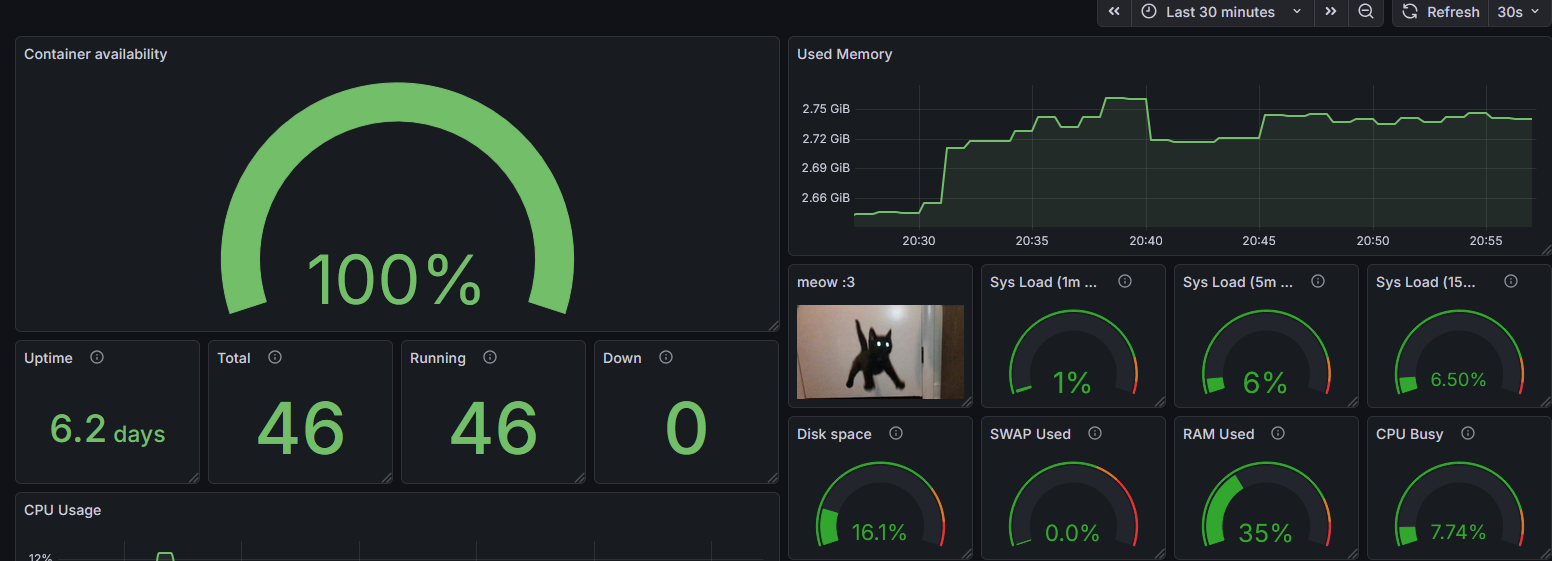Click the Down containers value 0
This screenshot has height=561, width=1552.
pyautogui.click(x=686, y=429)
